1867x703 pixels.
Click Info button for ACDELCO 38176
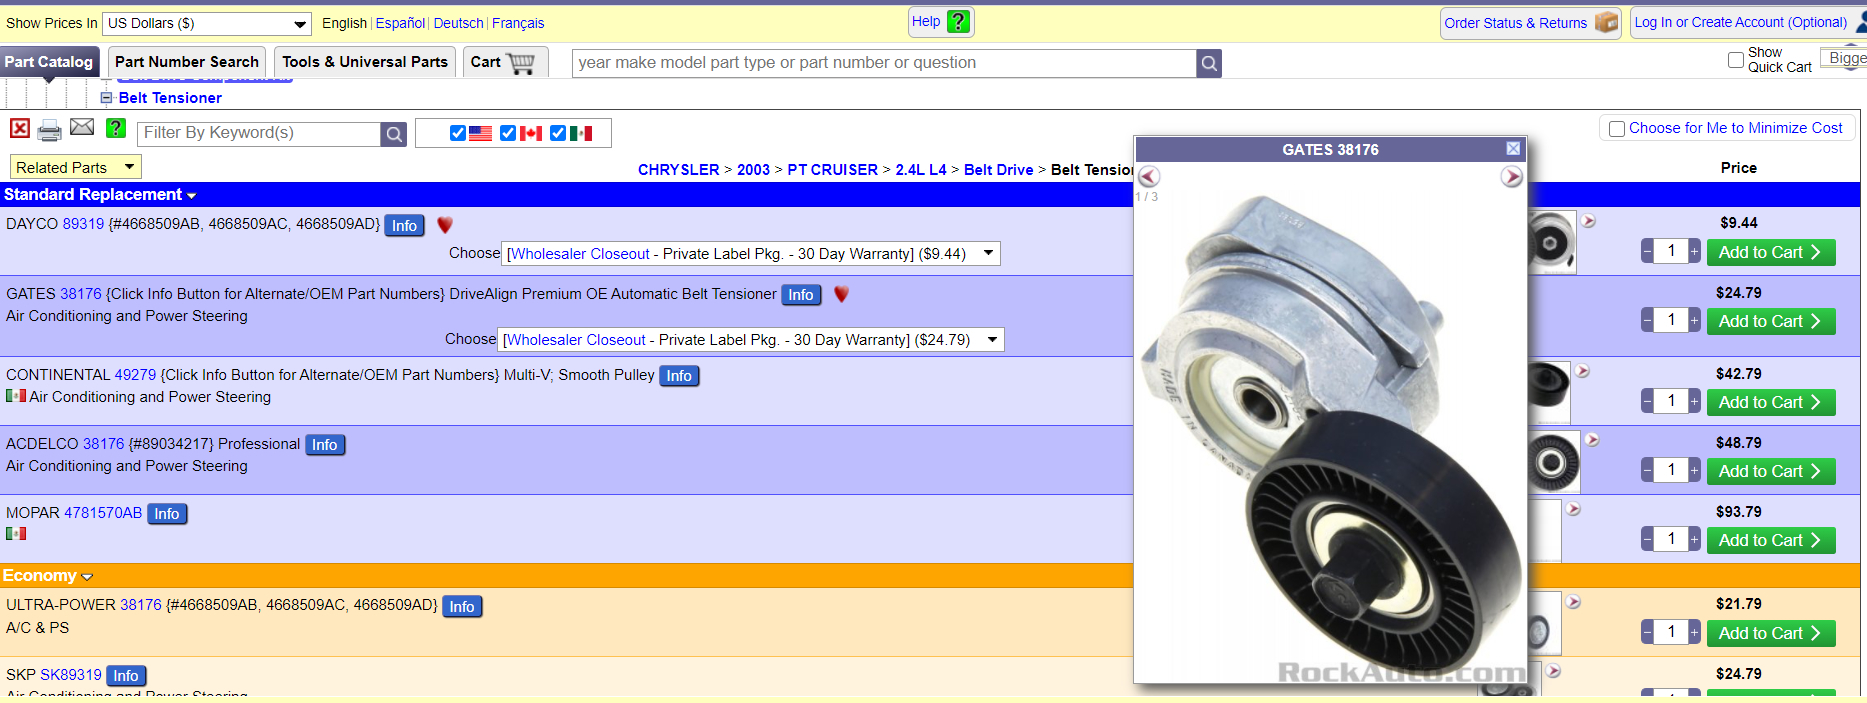[x=325, y=445]
